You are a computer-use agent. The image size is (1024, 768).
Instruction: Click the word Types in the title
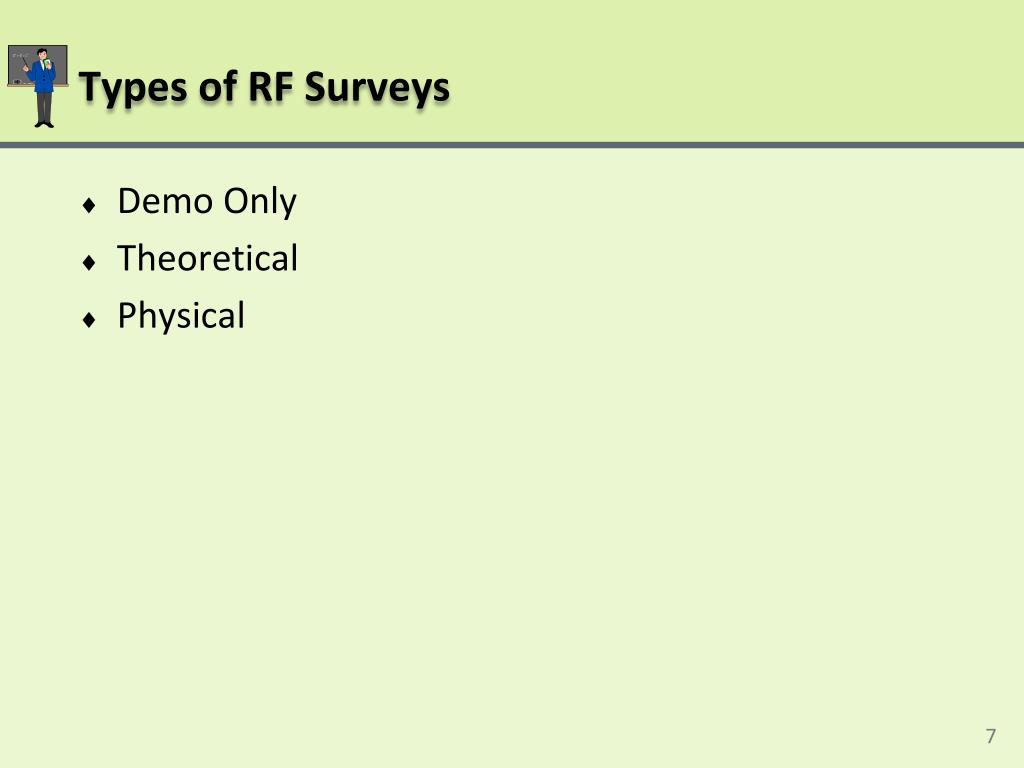coord(133,88)
